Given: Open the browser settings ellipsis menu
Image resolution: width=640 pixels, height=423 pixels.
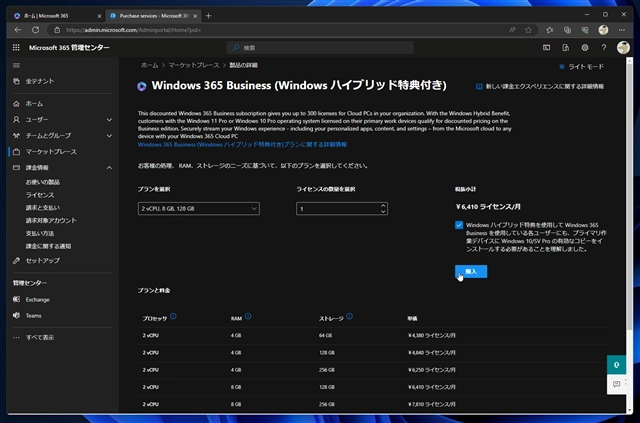Looking at the screenshot, I should coord(622,30).
